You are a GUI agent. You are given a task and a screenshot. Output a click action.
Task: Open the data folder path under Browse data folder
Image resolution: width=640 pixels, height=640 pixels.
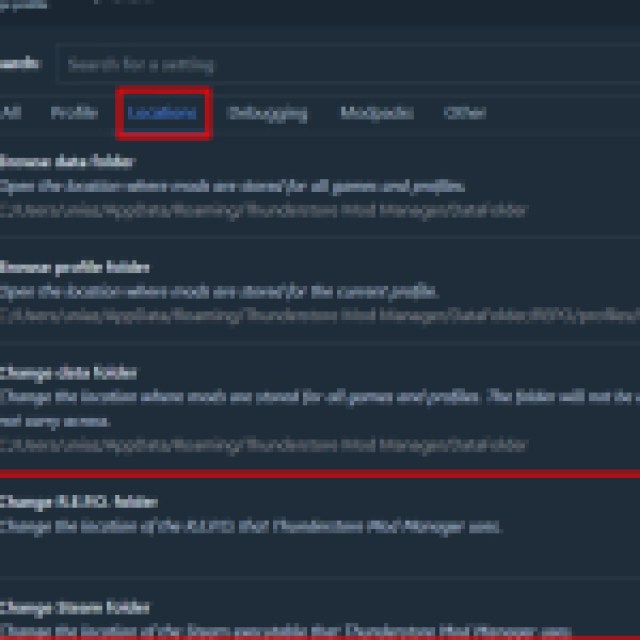pos(264,211)
